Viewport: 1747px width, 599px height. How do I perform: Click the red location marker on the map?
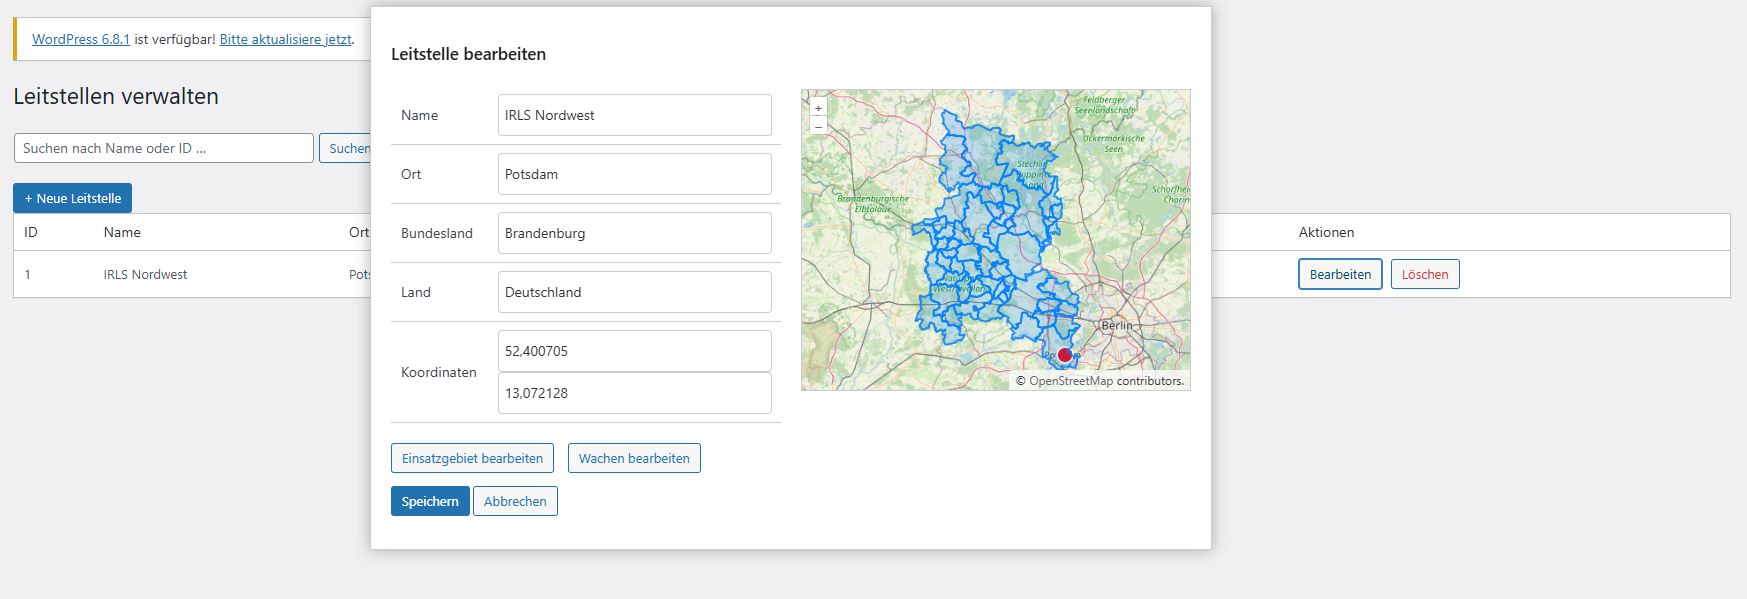point(1064,355)
